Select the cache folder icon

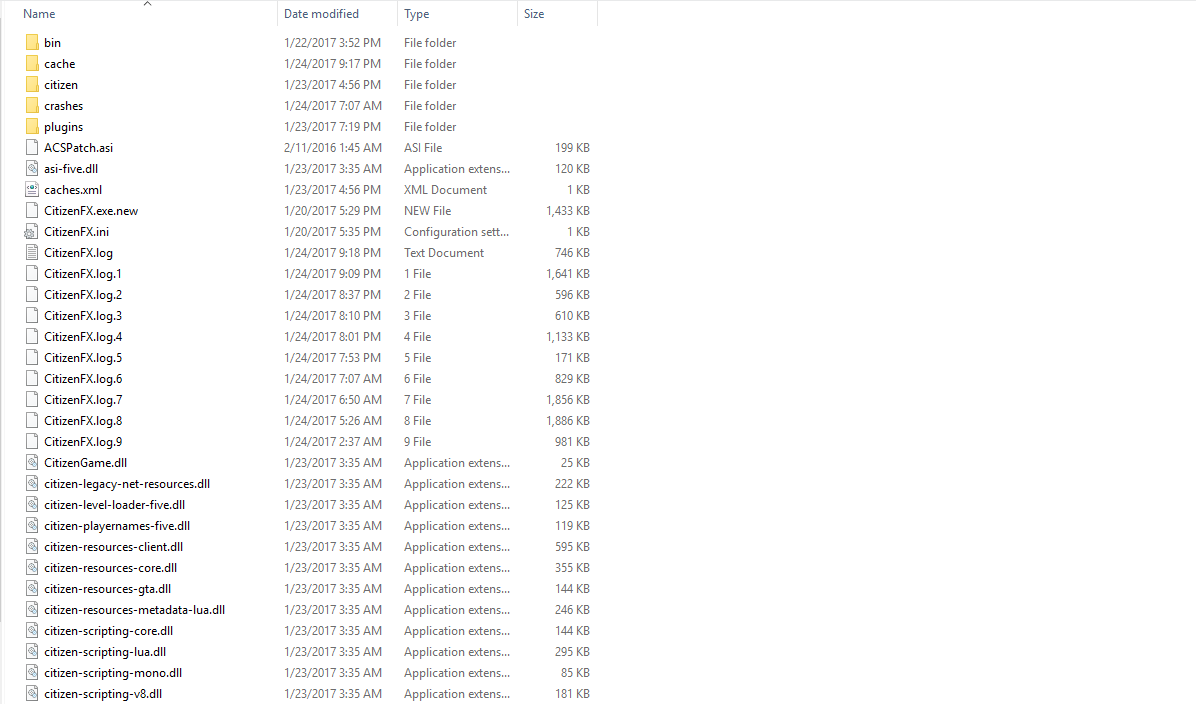[x=32, y=63]
